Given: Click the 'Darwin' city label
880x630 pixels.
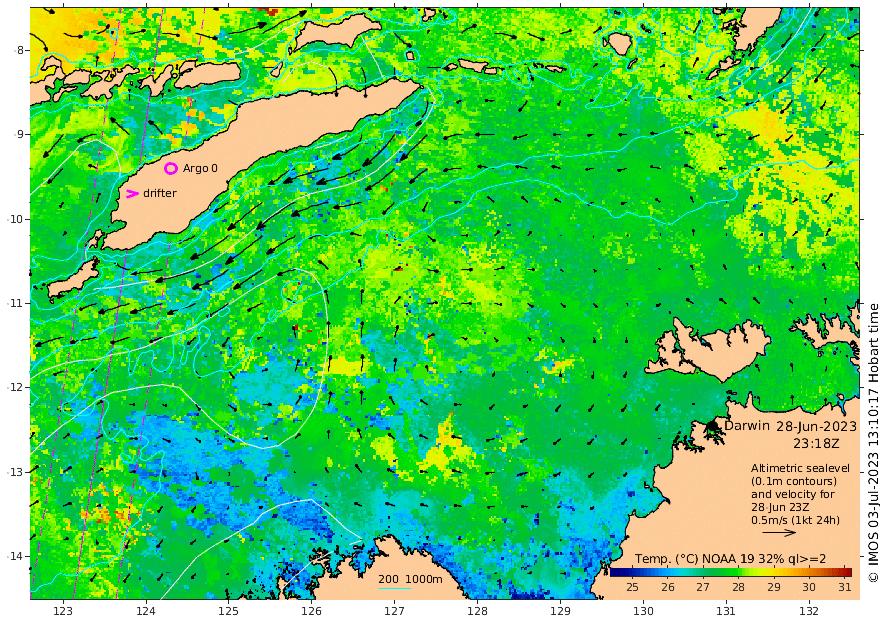Looking at the screenshot, I should coord(747,426).
